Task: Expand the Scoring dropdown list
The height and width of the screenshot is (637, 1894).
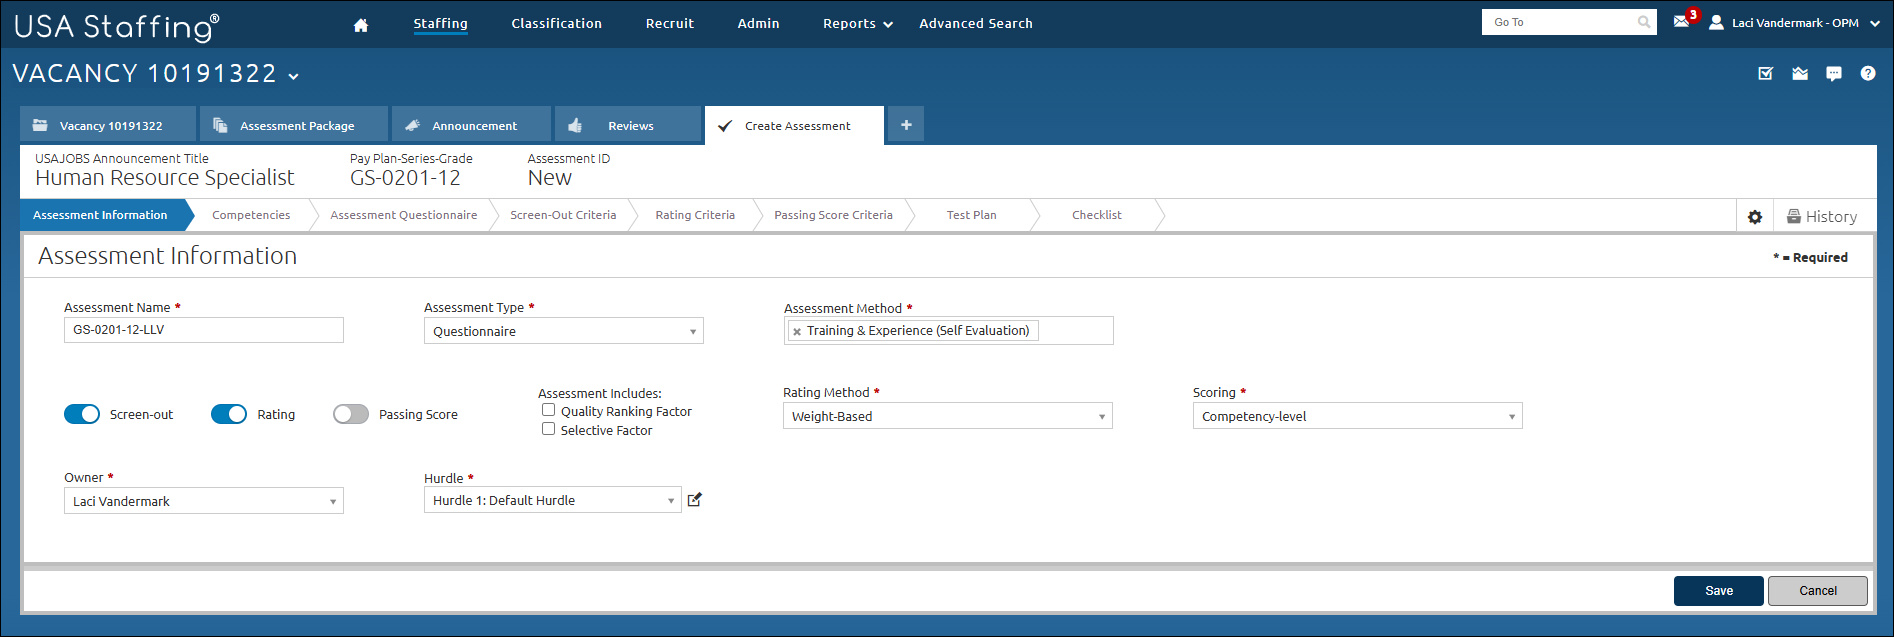Action: [x=1356, y=416]
